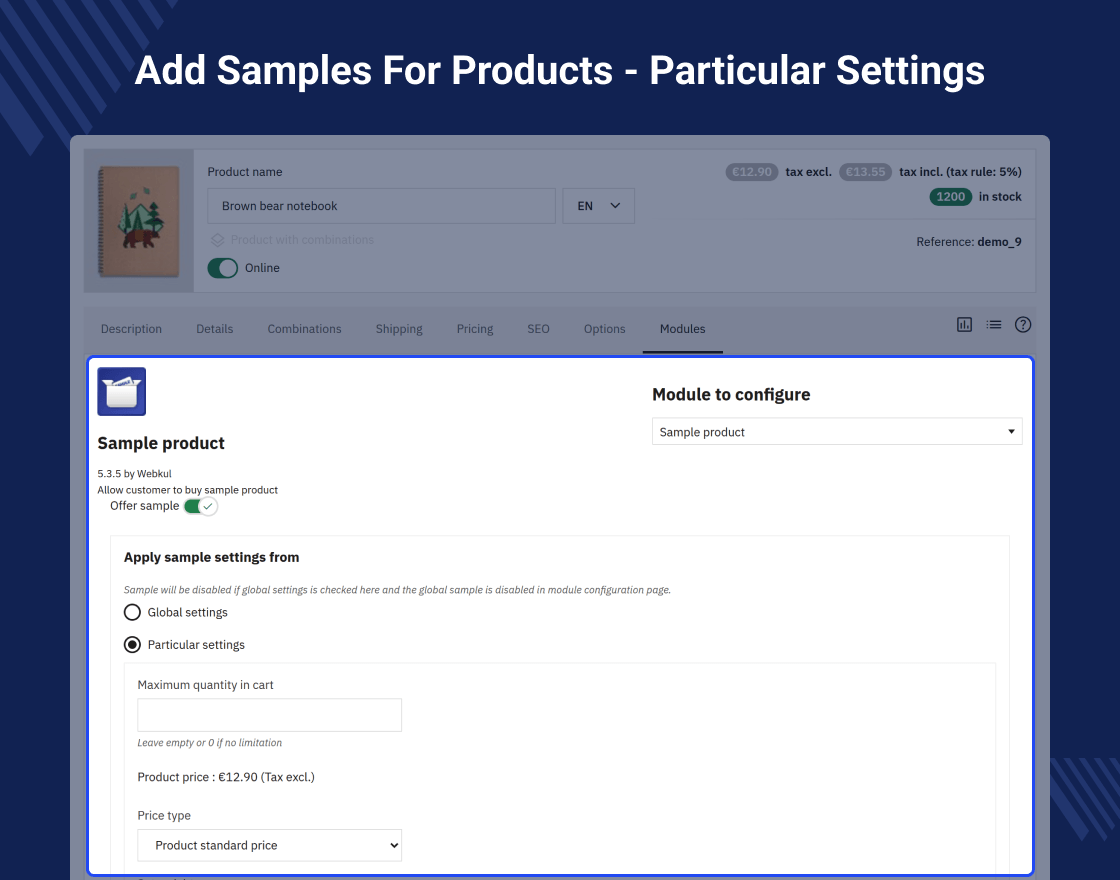Image resolution: width=1120 pixels, height=880 pixels.
Task: Select the Global settings radio button
Action: 132,612
